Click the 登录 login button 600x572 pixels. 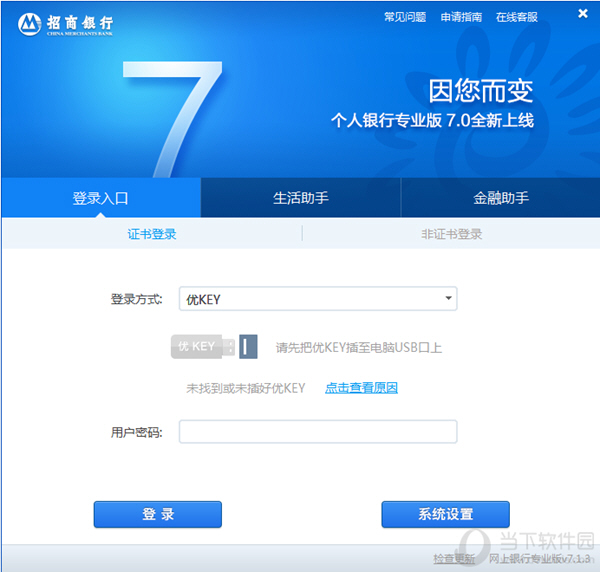[158, 514]
